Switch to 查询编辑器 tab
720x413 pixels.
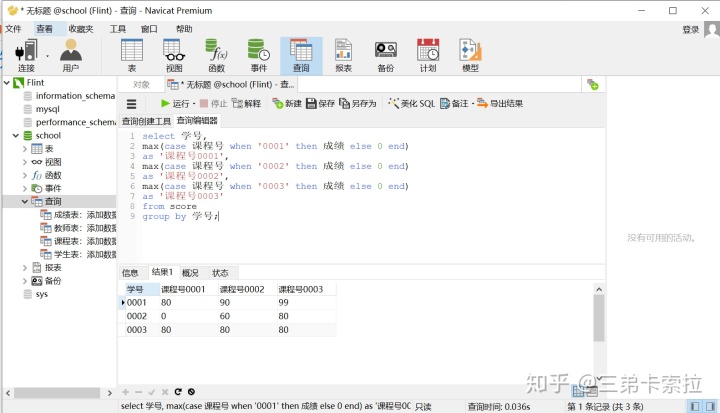(x=197, y=121)
